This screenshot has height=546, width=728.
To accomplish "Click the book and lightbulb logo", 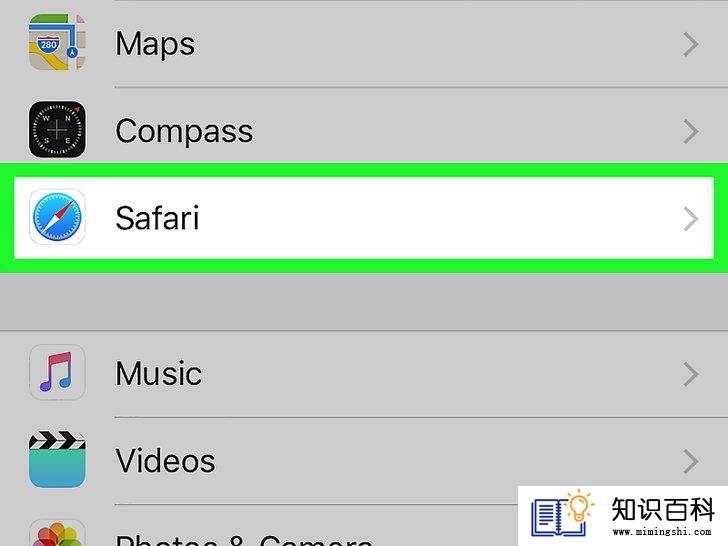I will click(563, 513).
